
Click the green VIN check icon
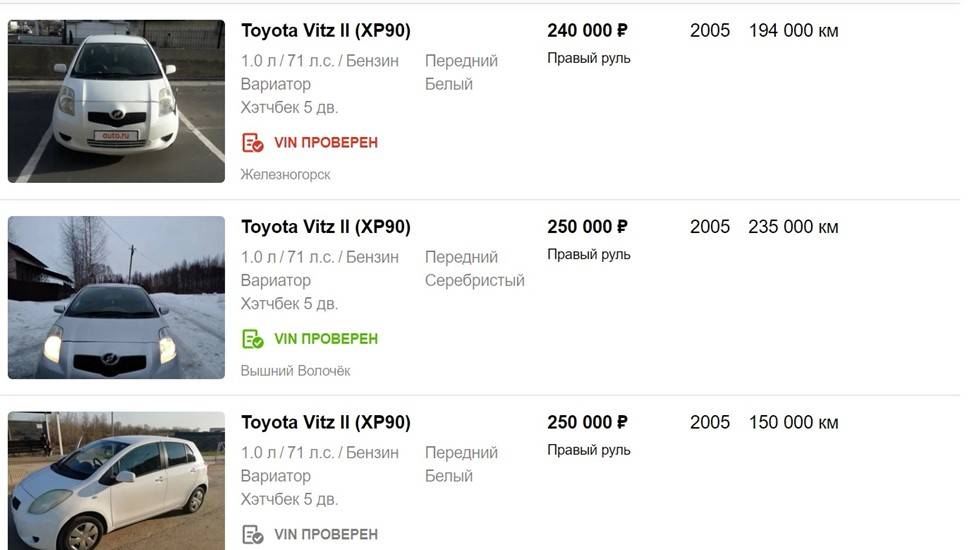tap(253, 339)
